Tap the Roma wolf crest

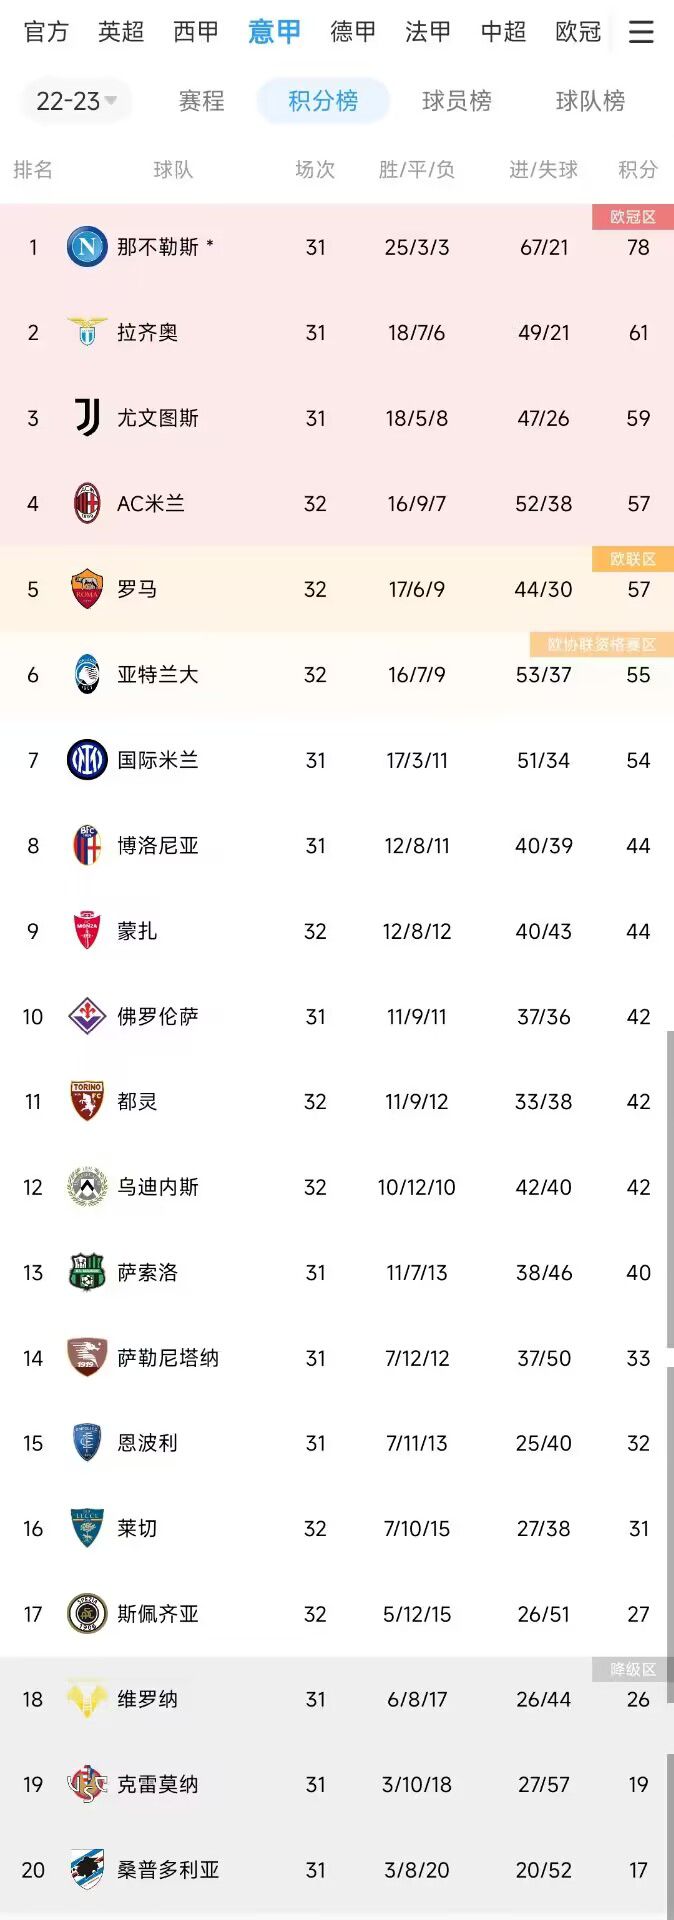87,589
